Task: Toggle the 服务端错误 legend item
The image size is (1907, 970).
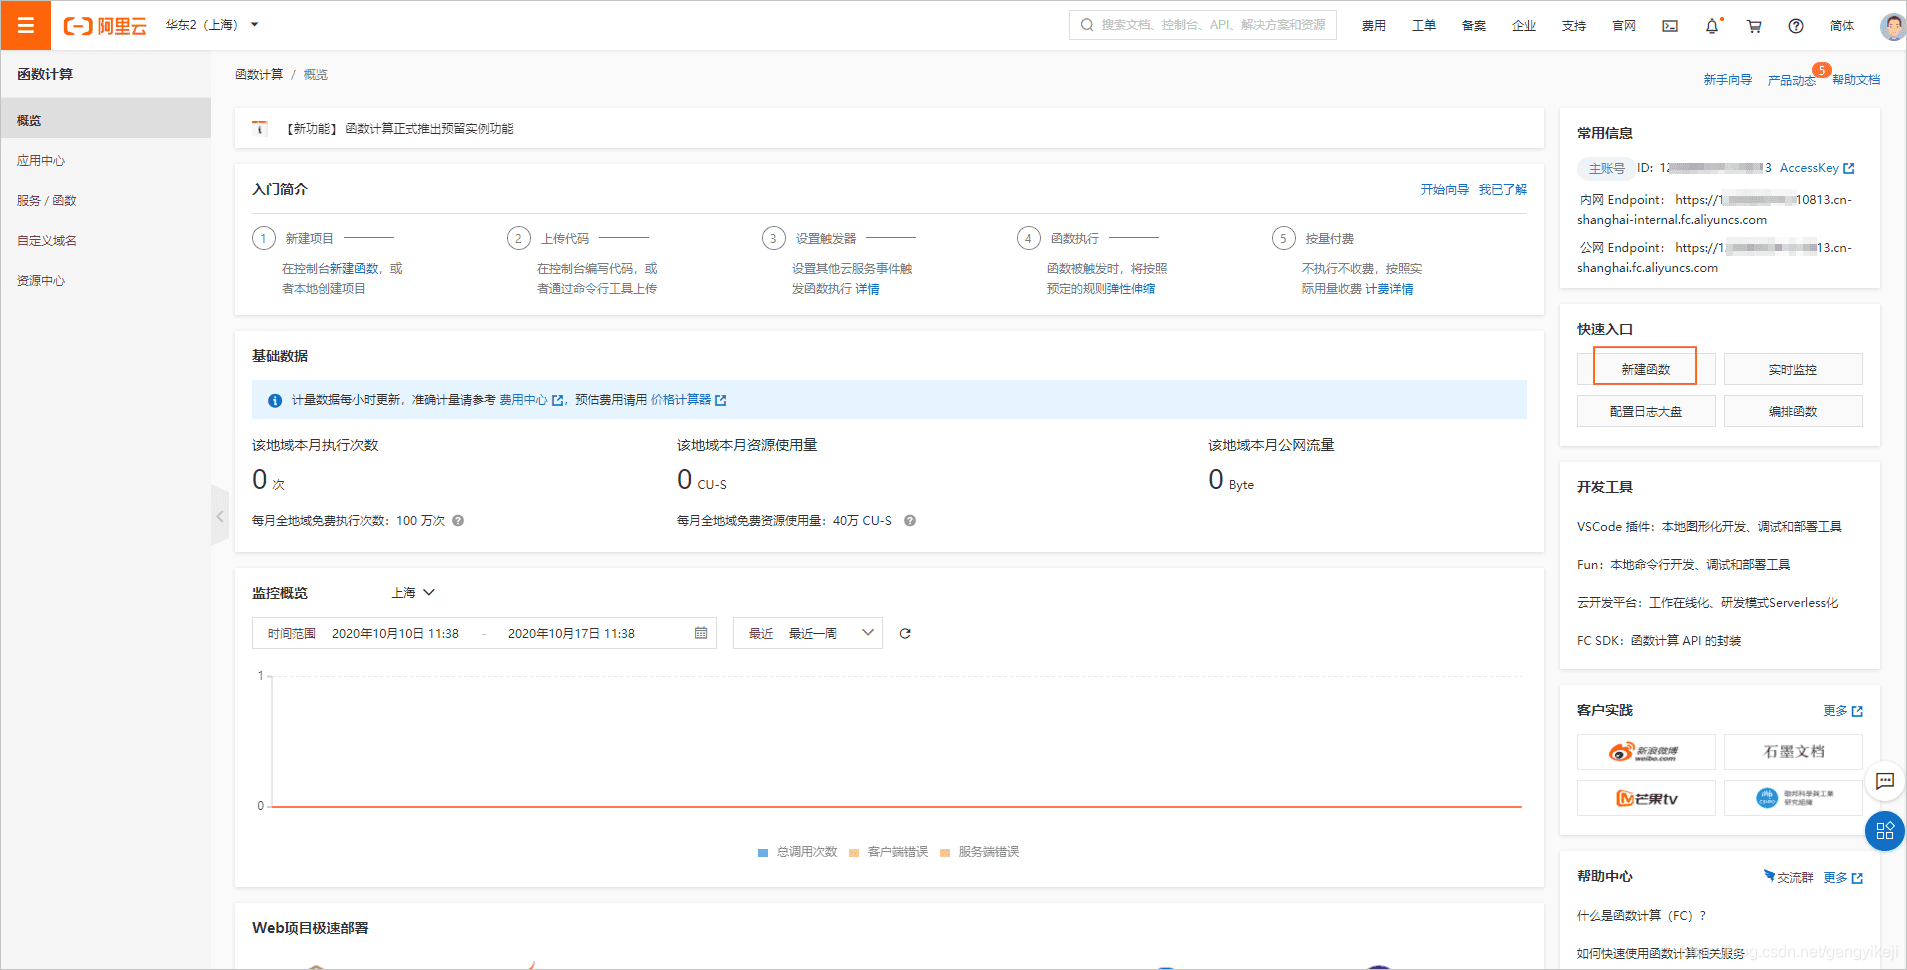Action: point(979,852)
